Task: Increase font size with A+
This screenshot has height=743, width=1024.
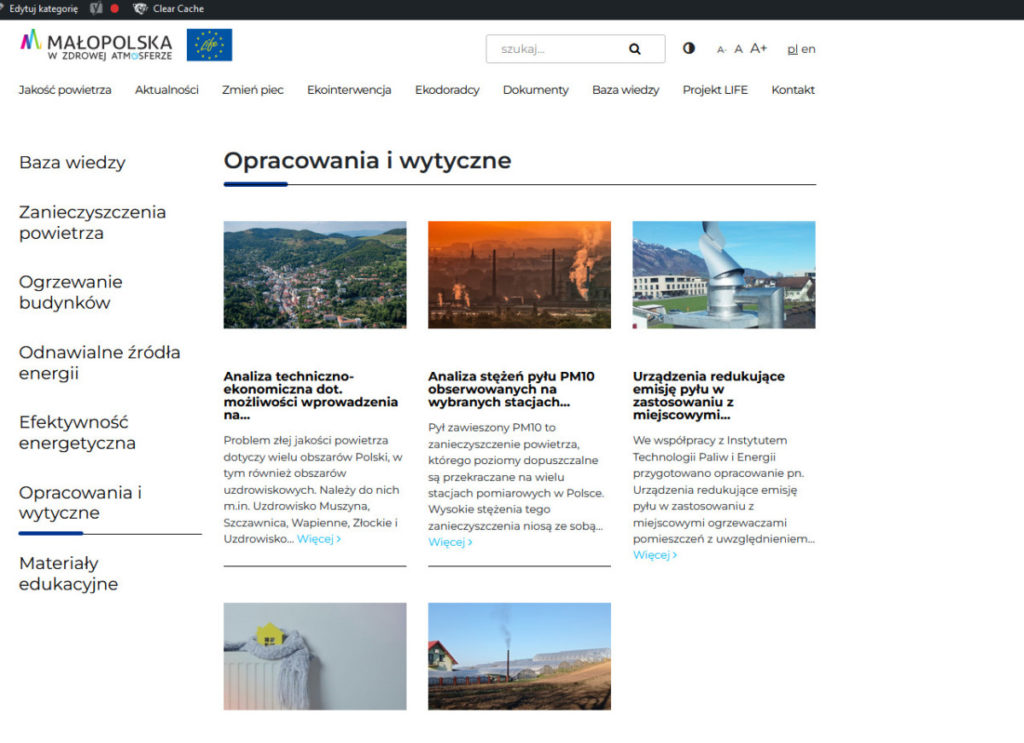Action: 758,48
